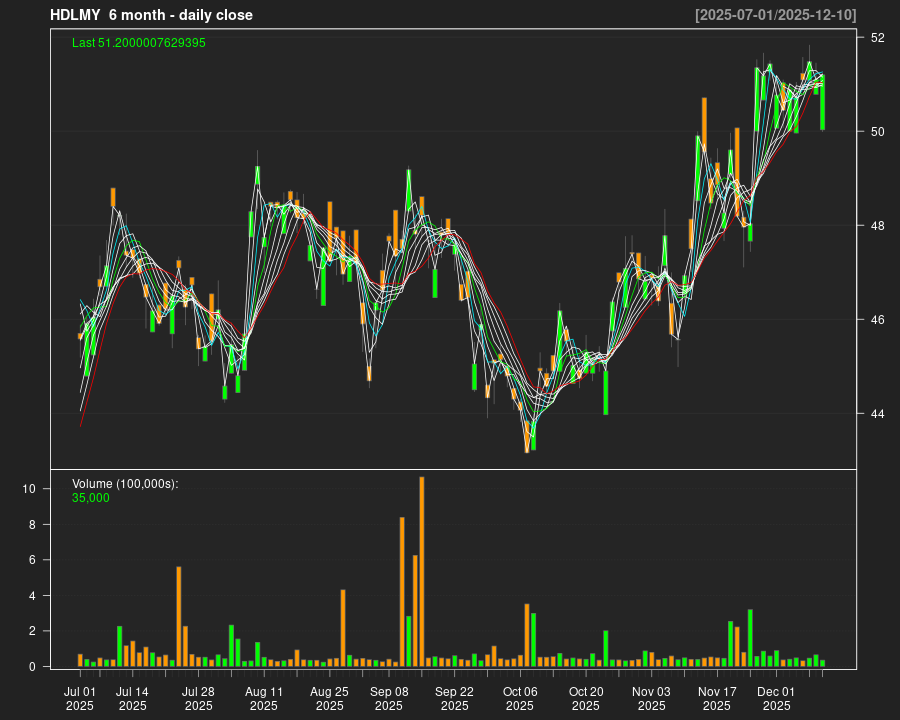Click the 4 label on volume axis
Image resolution: width=900 pixels, height=720 pixels.
click(33, 596)
